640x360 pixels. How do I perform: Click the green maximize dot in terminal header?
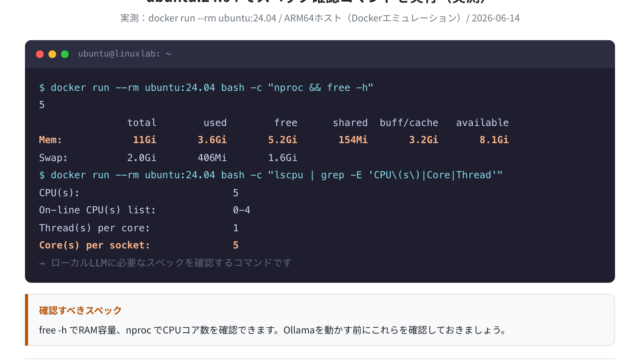pos(65,54)
